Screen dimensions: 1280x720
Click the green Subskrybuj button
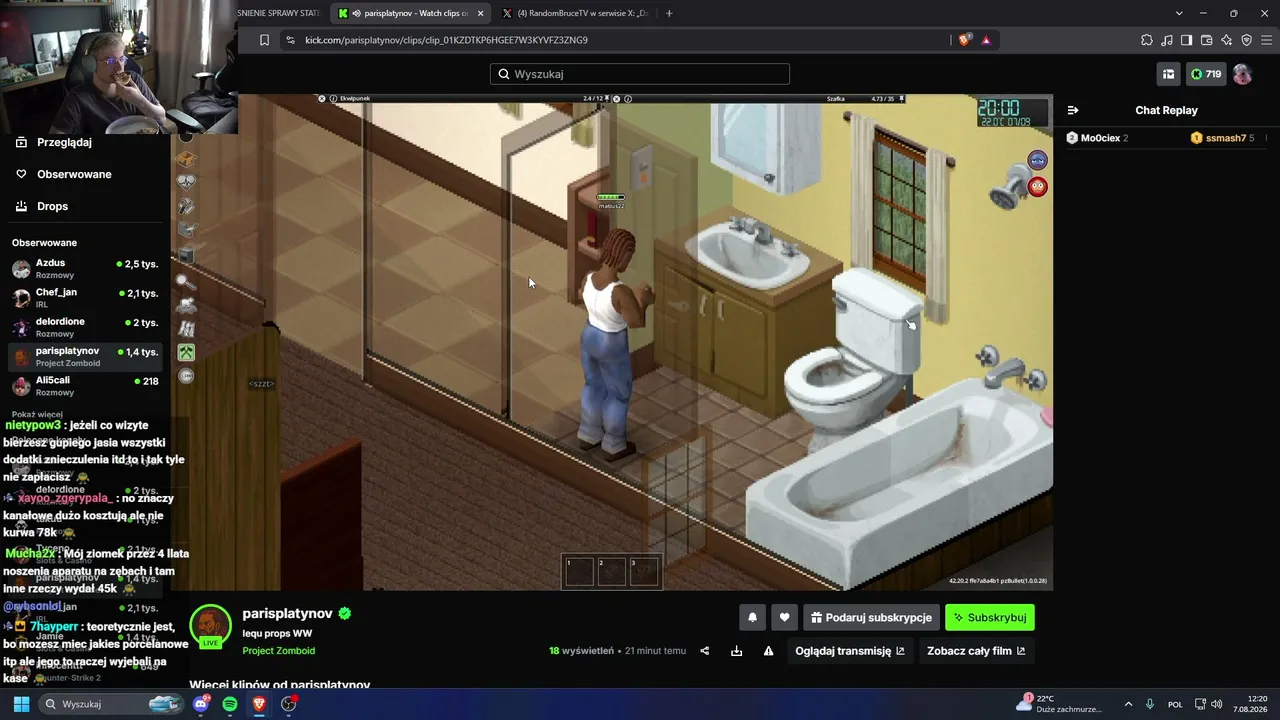pyautogui.click(x=990, y=617)
